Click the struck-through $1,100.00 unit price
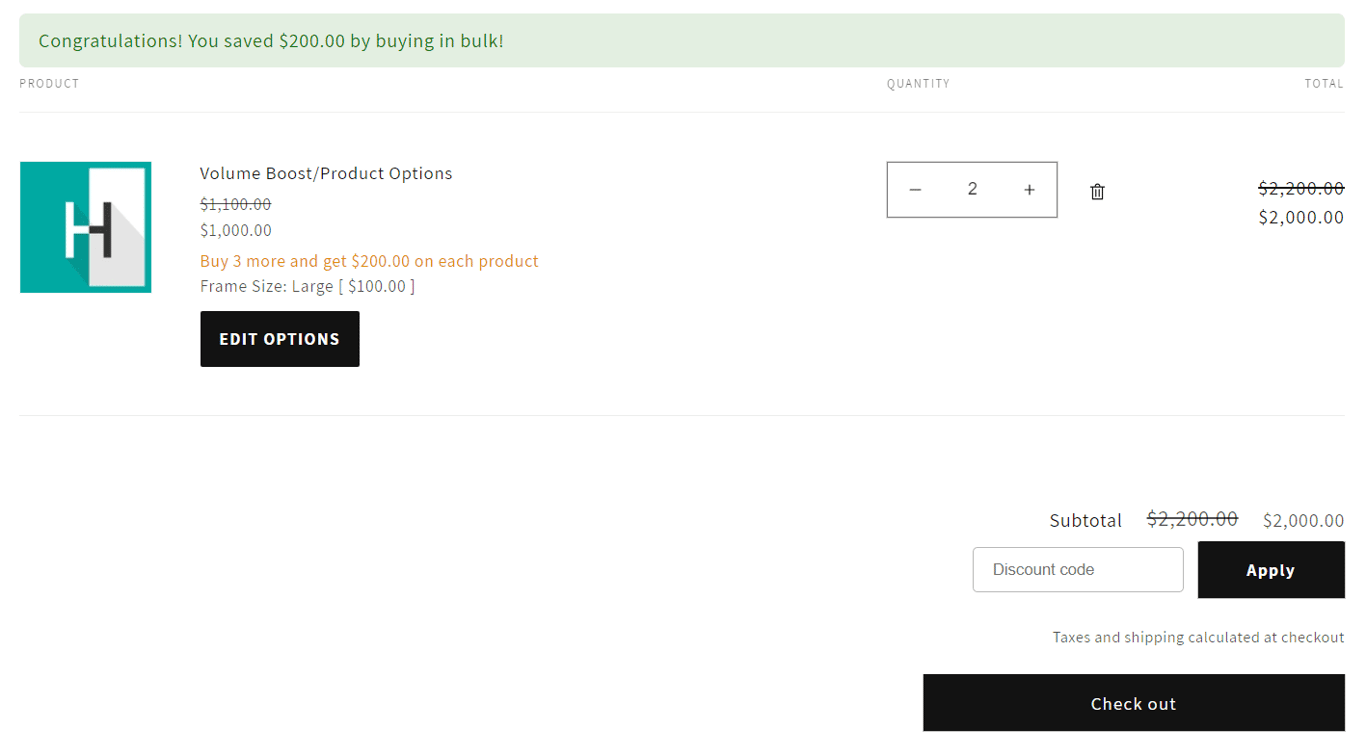The height and width of the screenshot is (756, 1366). (x=235, y=204)
